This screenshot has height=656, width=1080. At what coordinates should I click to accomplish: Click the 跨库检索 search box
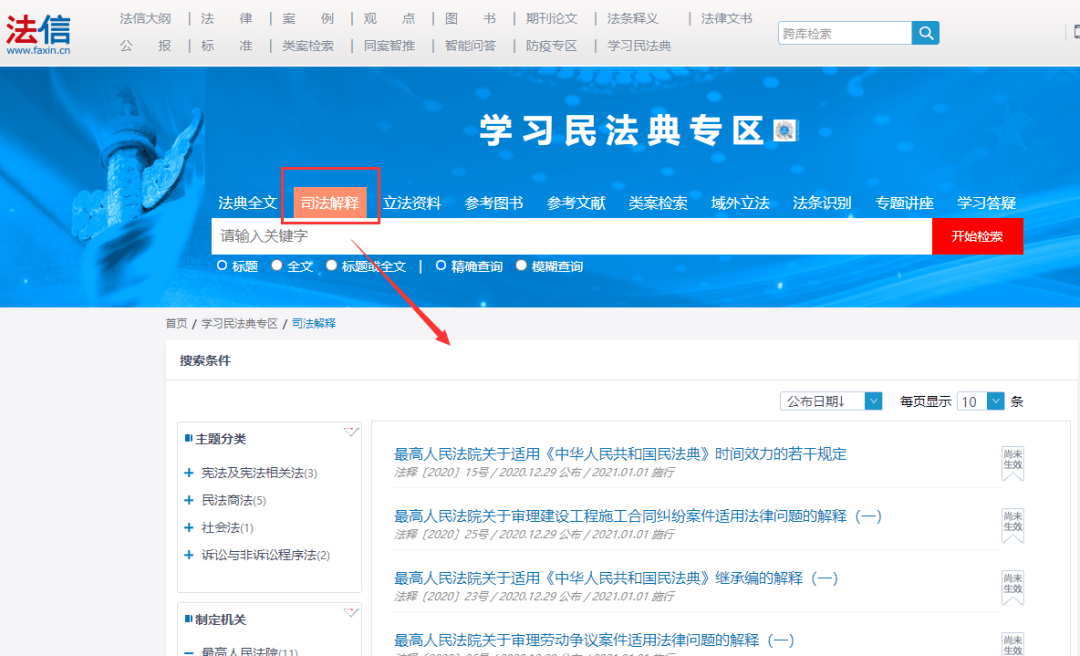click(845, 33)
